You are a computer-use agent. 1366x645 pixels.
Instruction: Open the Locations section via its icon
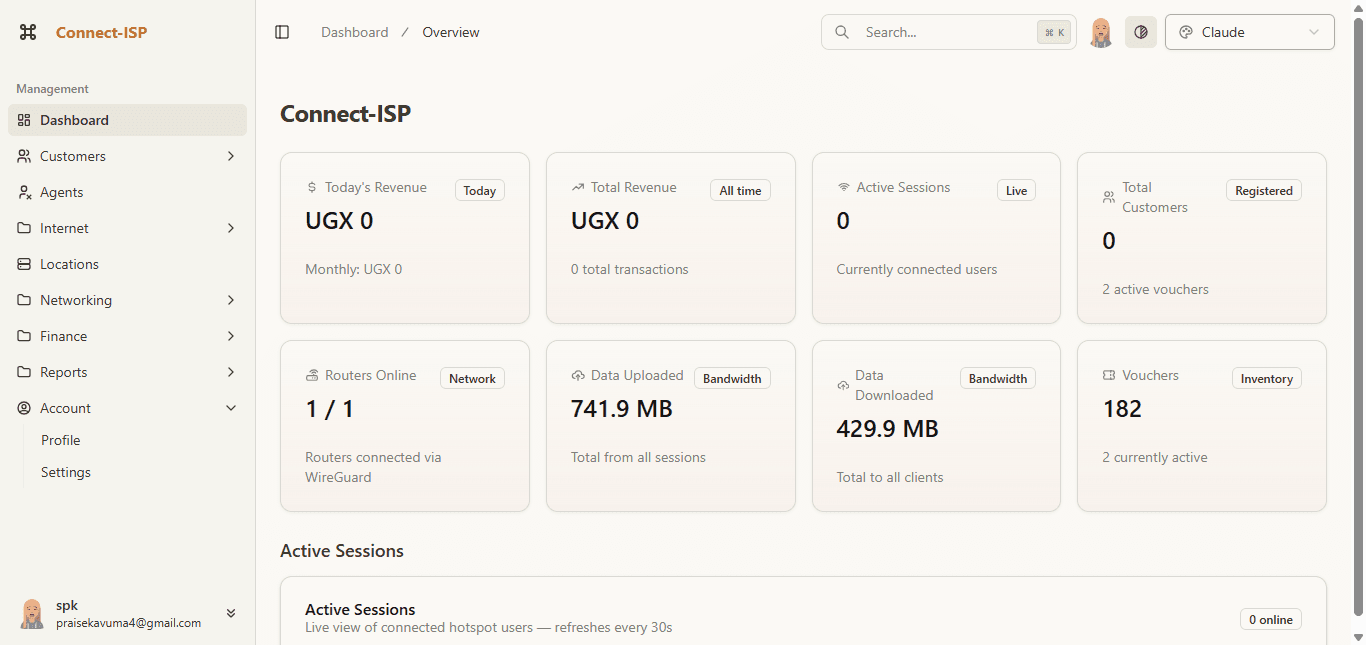pos(23,264)
